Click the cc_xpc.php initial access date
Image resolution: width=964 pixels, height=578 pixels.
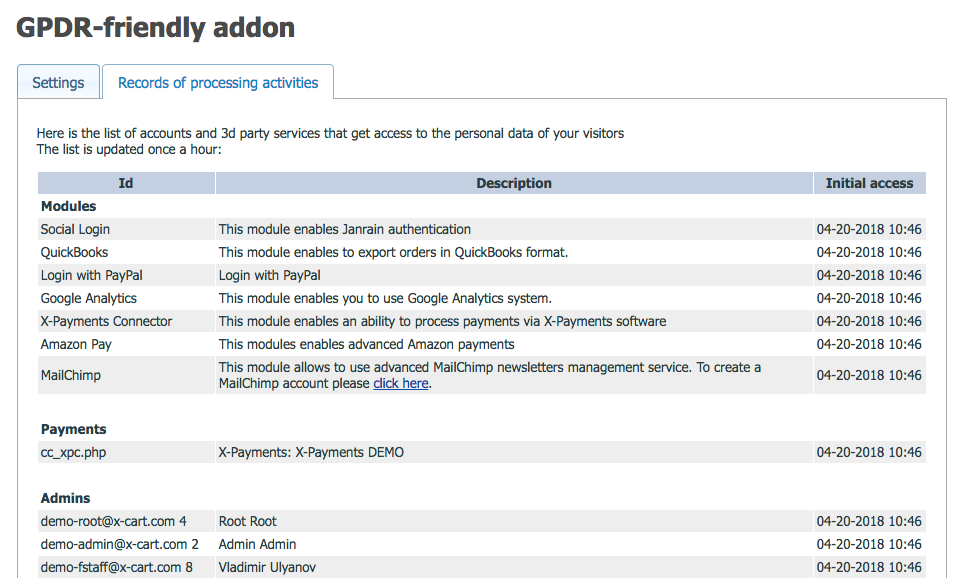[x=869, y=453]
